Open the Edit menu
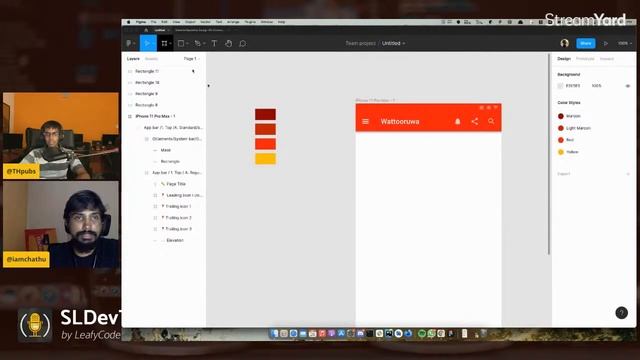640x360 pixels. tap(164, 22)
